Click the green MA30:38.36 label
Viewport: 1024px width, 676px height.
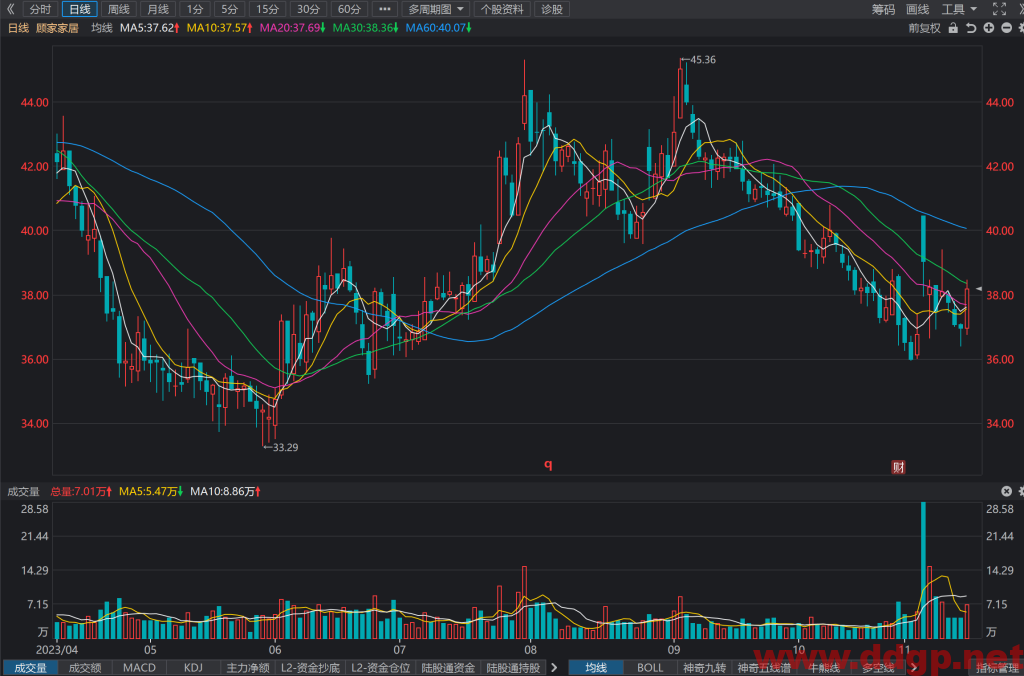pyautogui.click(x=365, y=28)
